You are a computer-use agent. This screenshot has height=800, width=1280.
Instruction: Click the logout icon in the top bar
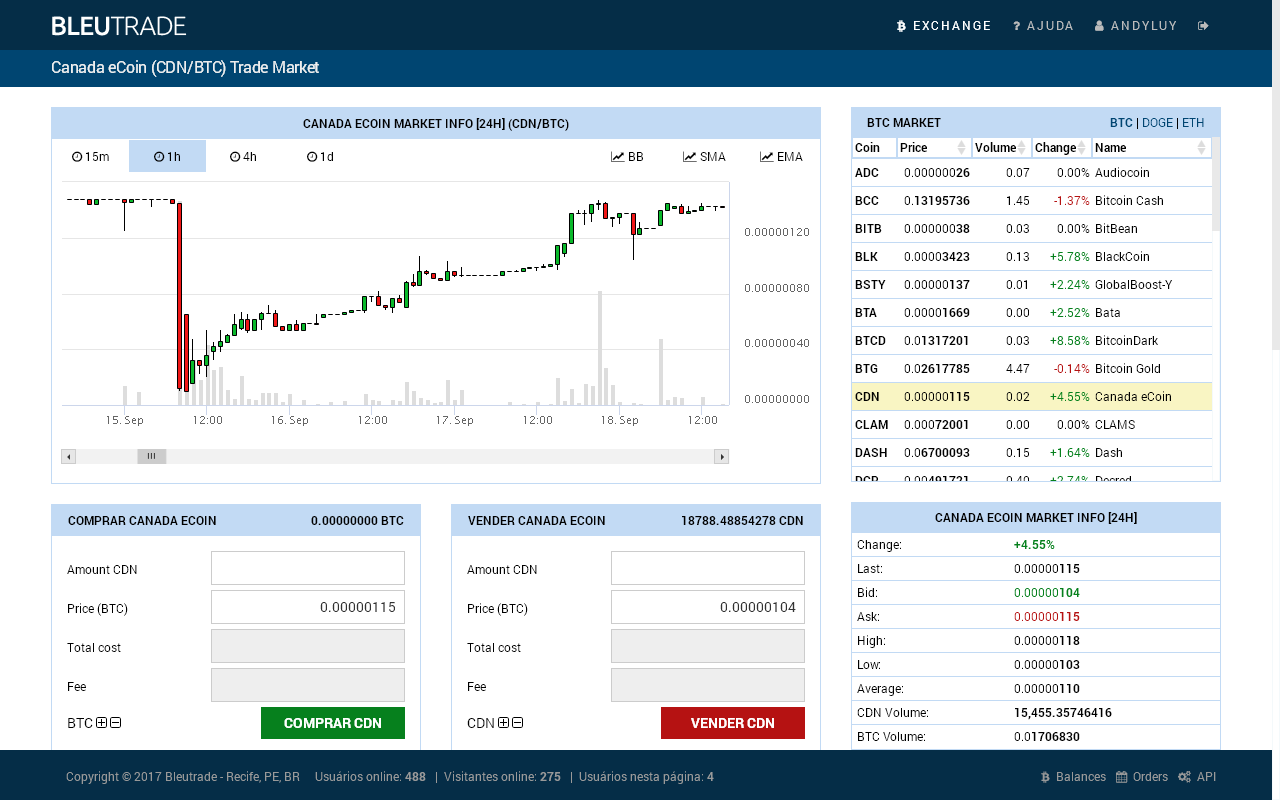[x=1204, y=26]
